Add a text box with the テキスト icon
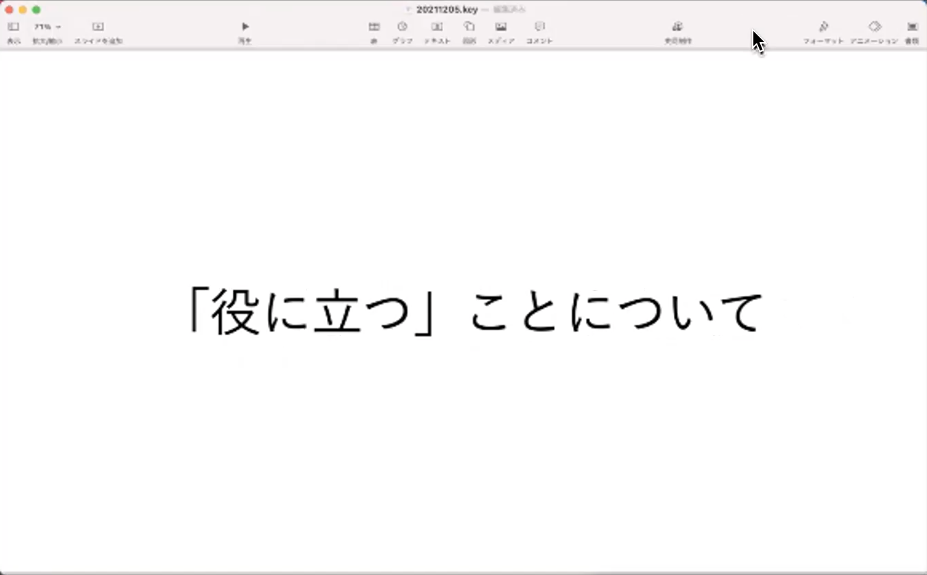 (437, 33)
